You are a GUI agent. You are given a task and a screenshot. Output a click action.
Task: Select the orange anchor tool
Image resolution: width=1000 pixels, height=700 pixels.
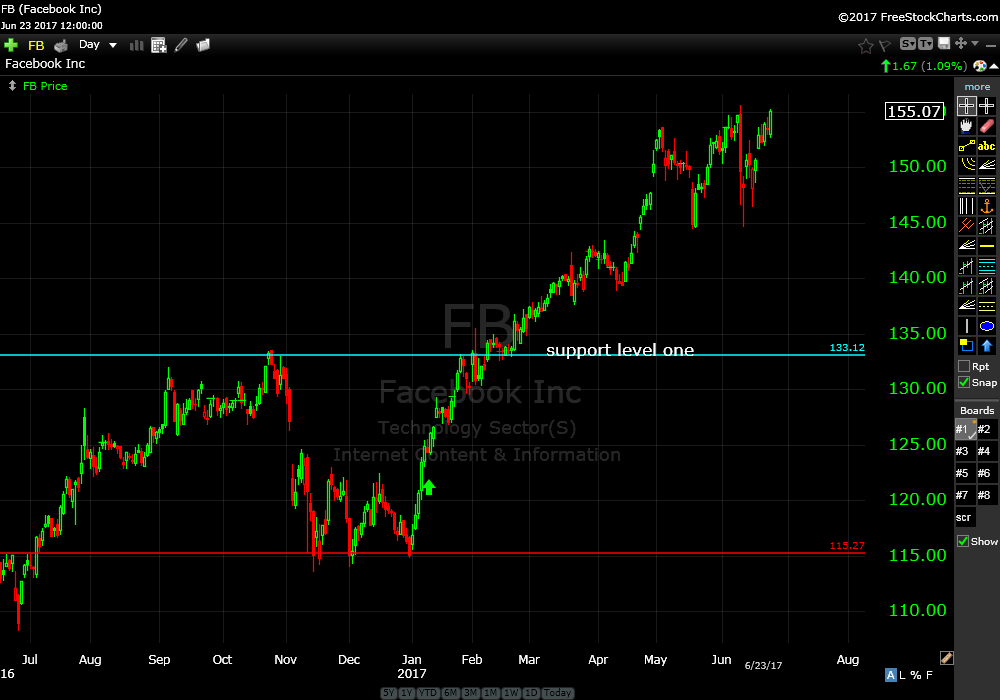click(x=987, y=206)
